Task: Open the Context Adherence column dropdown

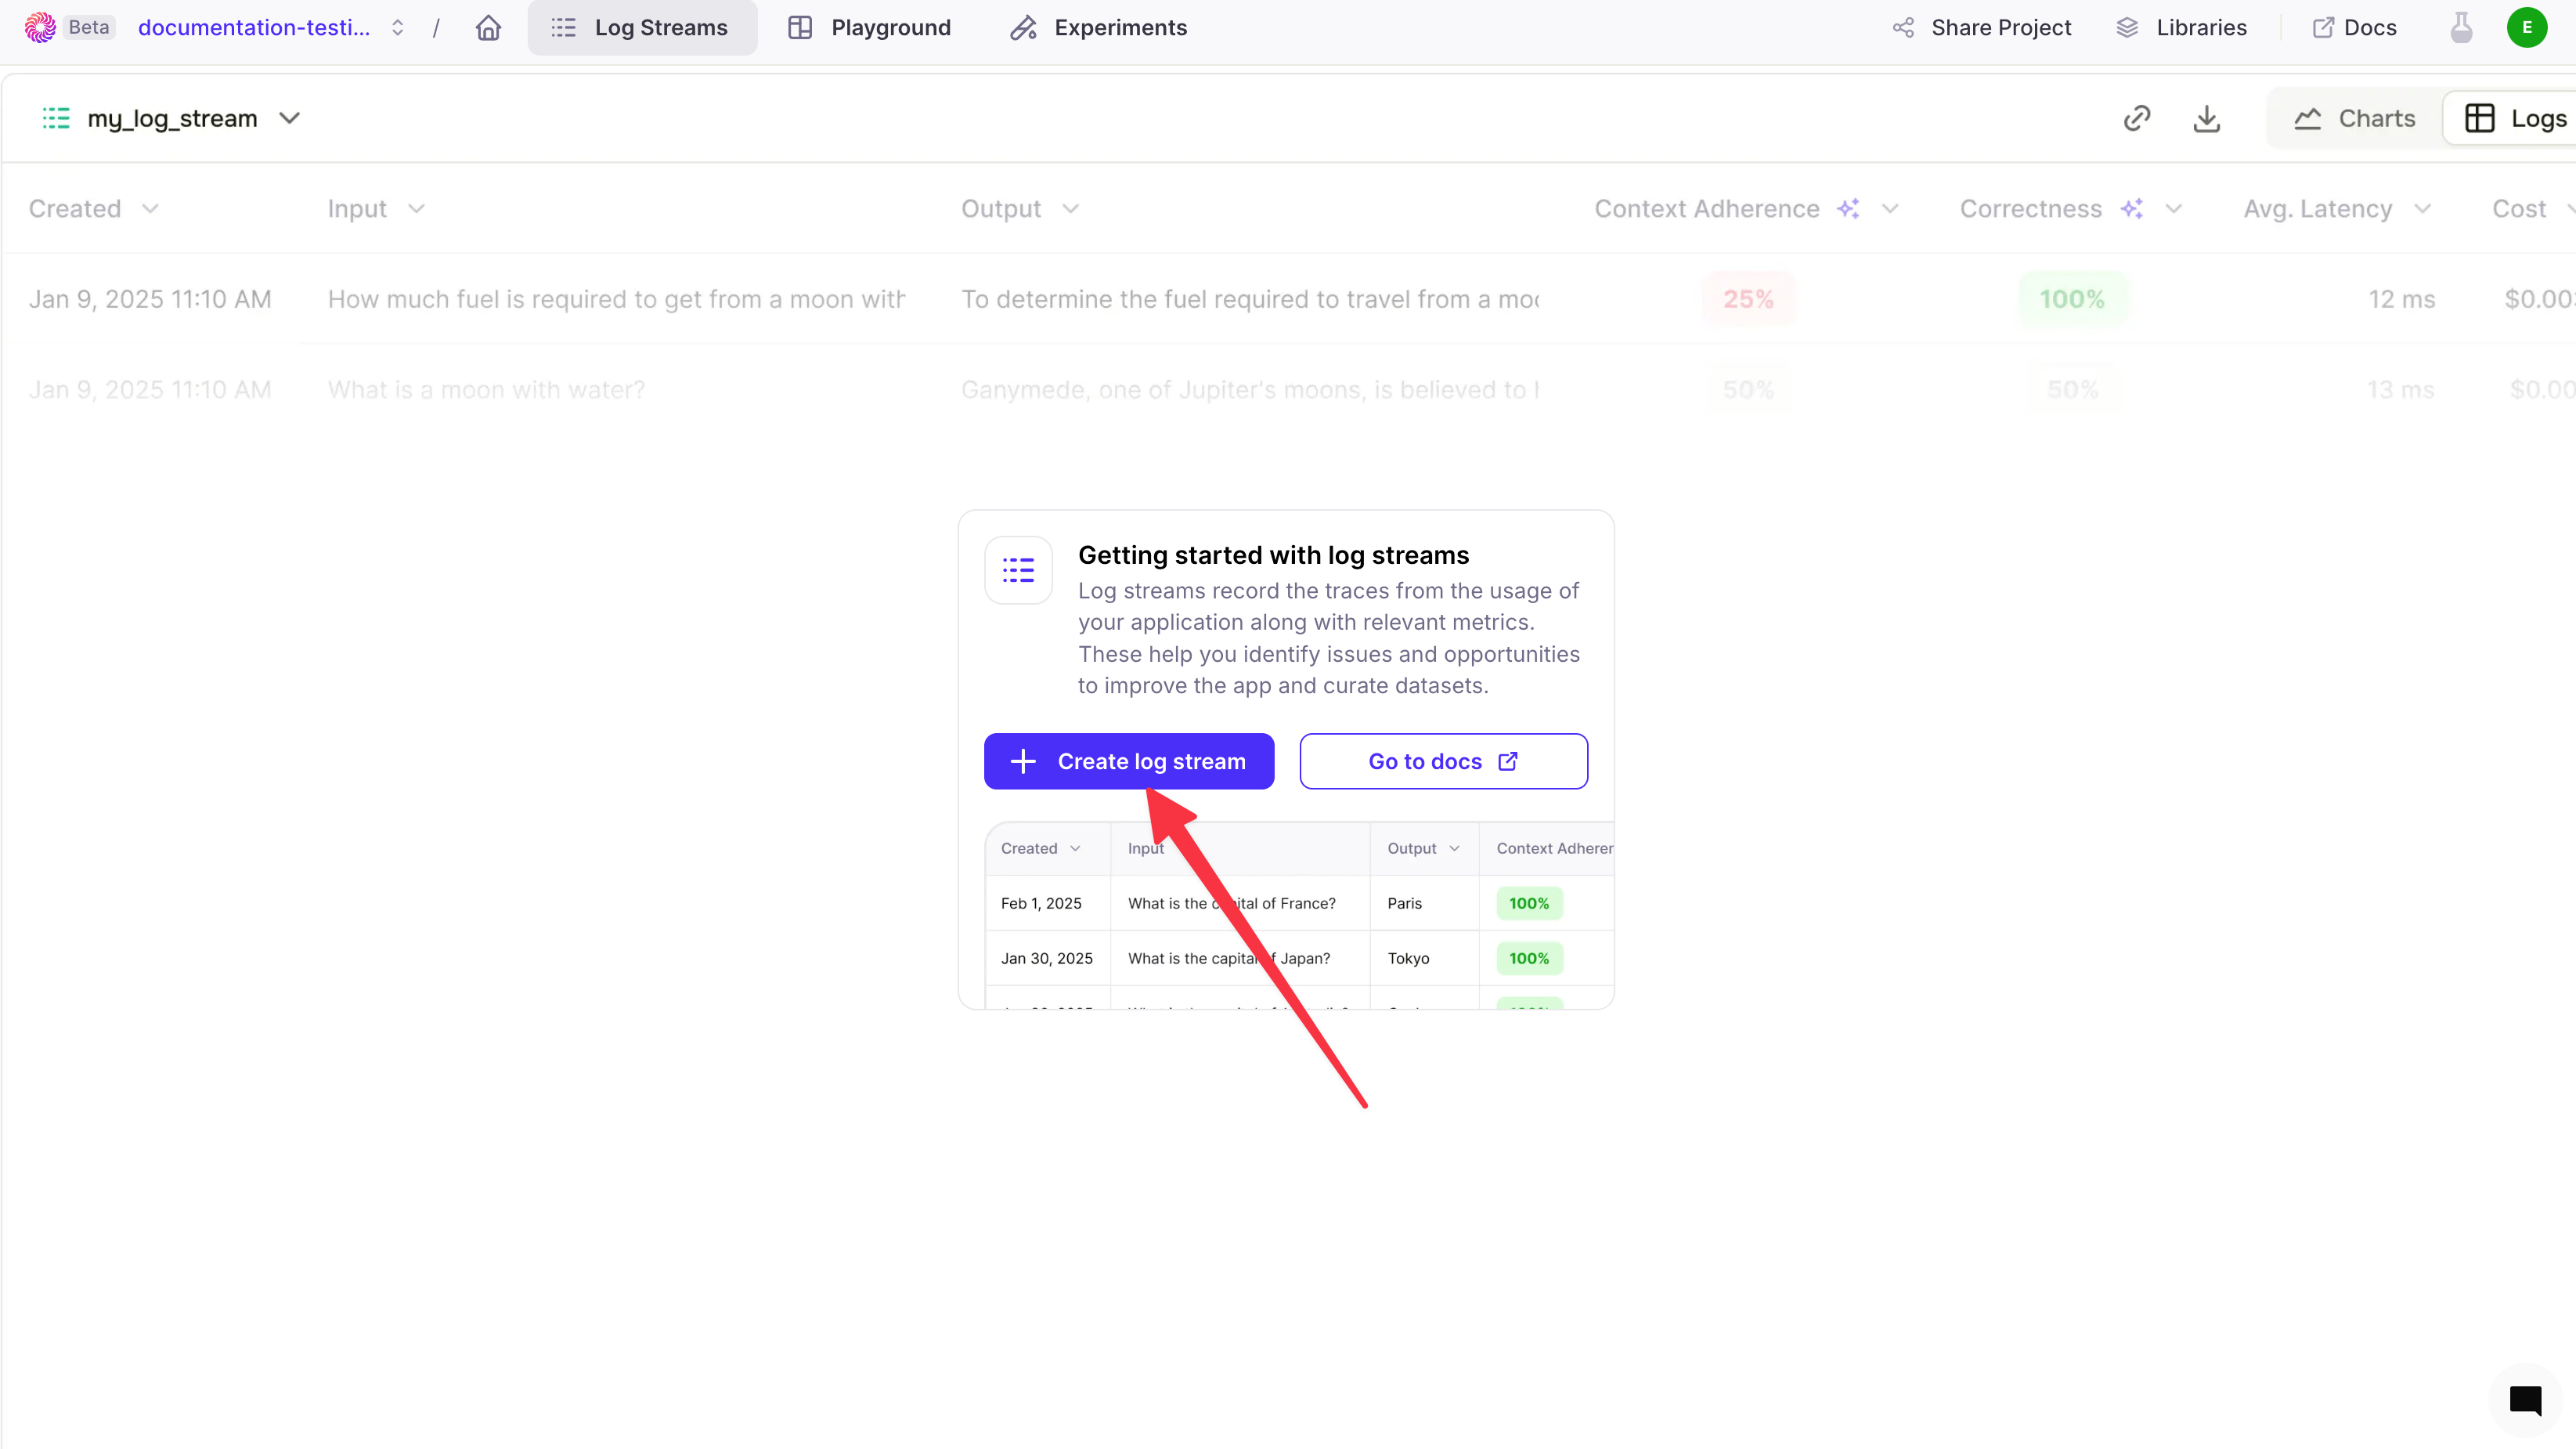Action: (x=1890, y=209)
